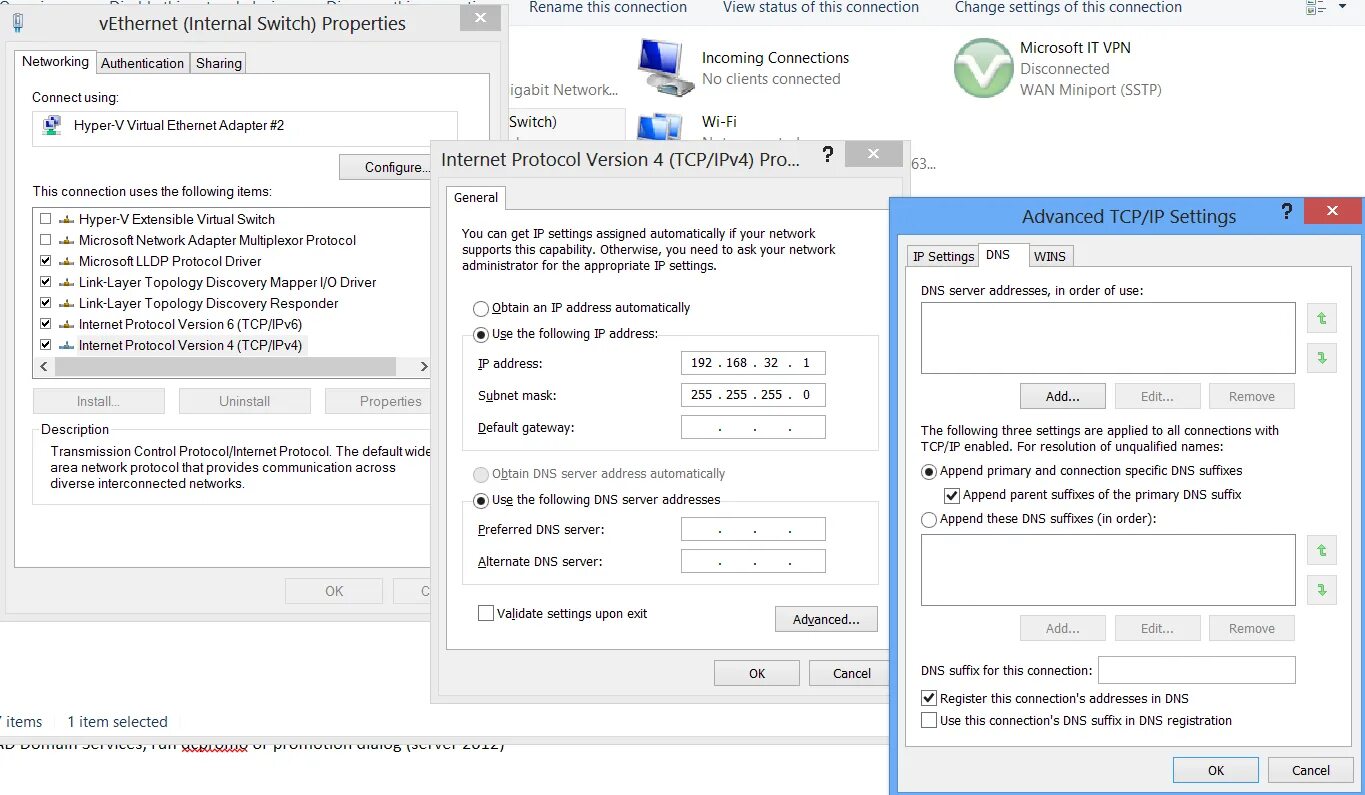The height and width of the screenshot is (795, 1365).
Task: Click Advanced button in IPv4 Properties
Action: pos(826,619)
